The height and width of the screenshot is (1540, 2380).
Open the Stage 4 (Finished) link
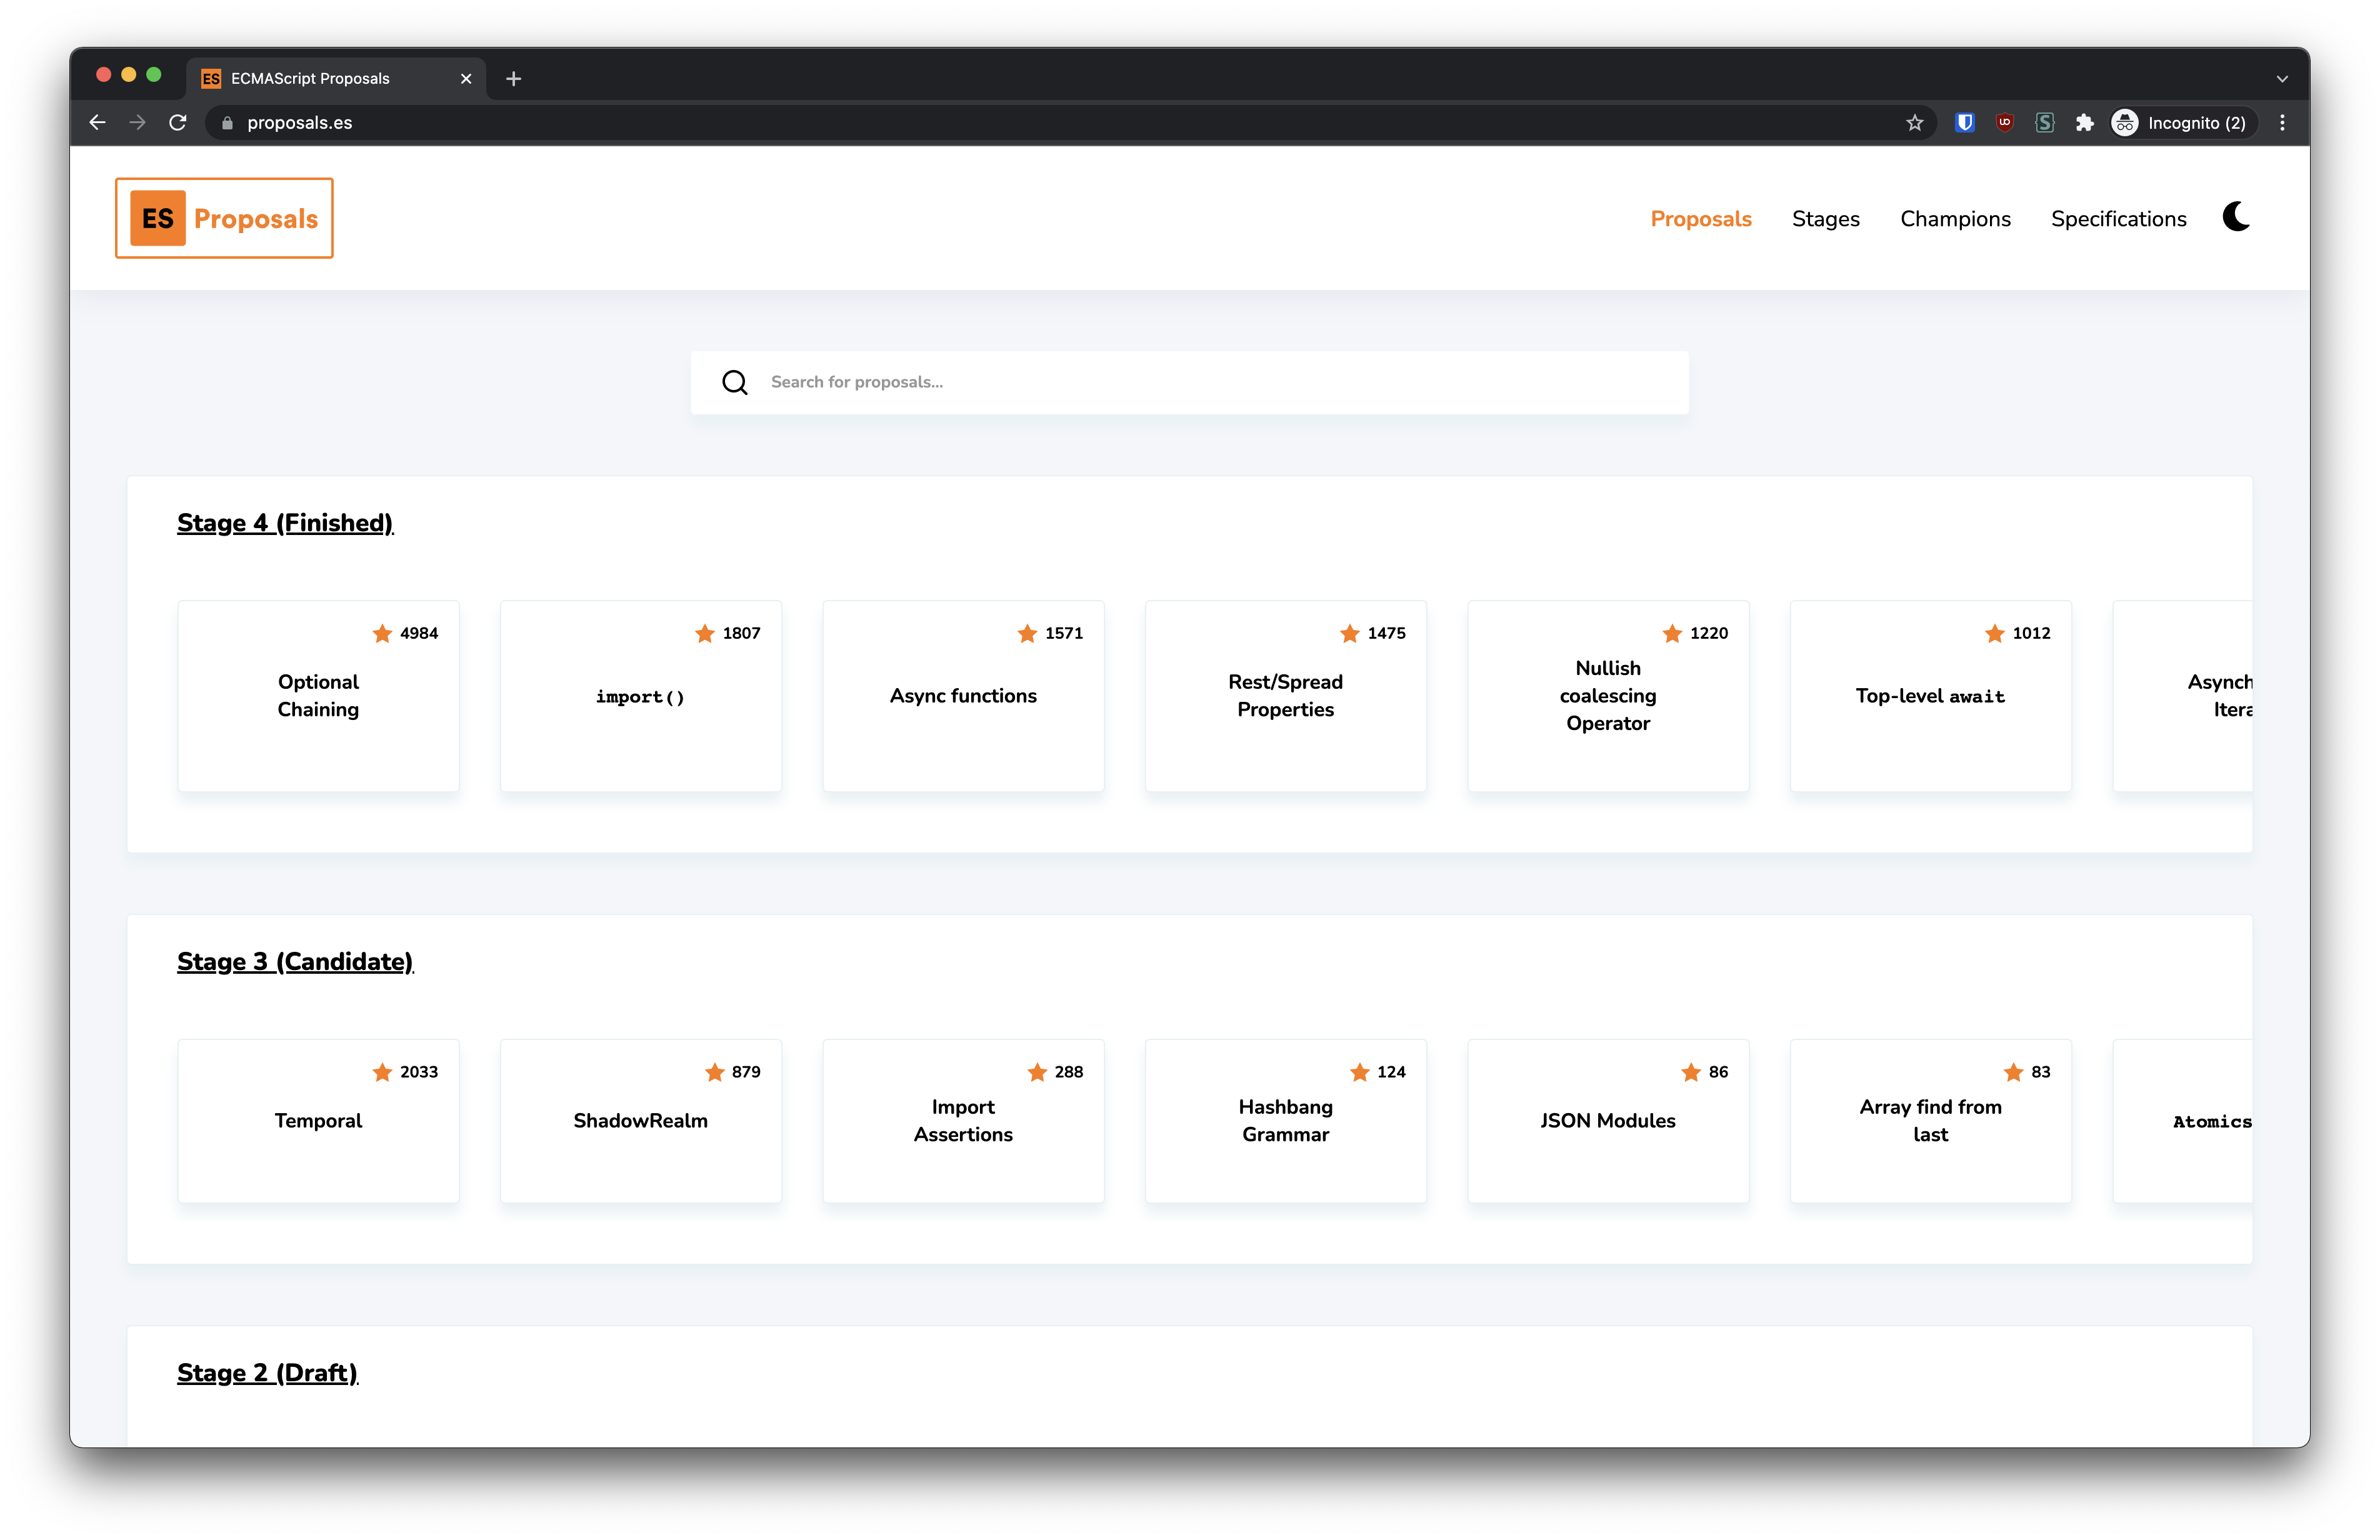[x=285, y=522]
